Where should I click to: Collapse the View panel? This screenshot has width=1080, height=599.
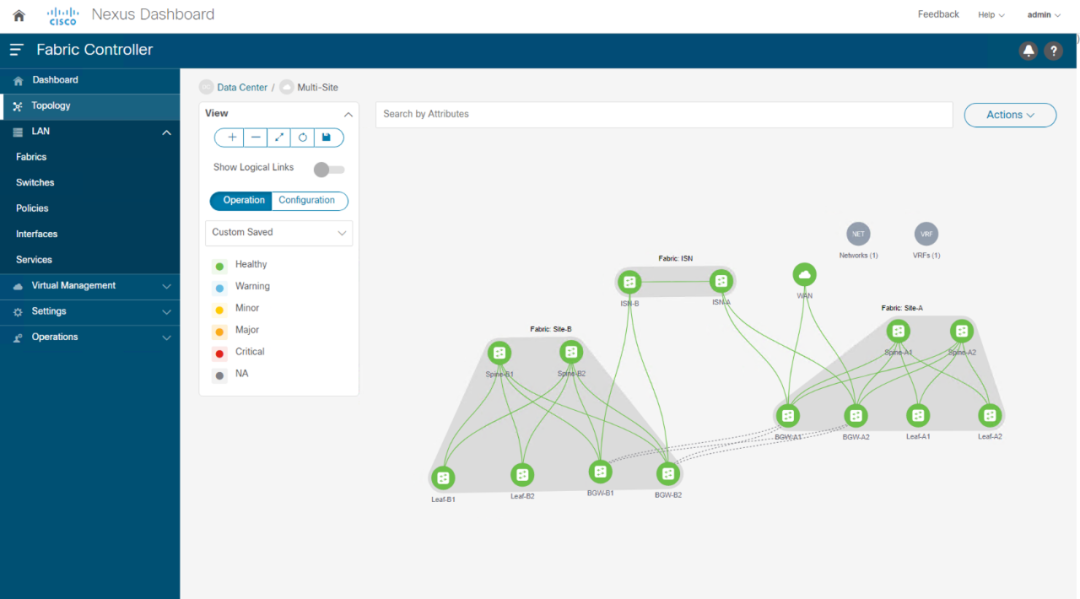[x=348, y=114]
